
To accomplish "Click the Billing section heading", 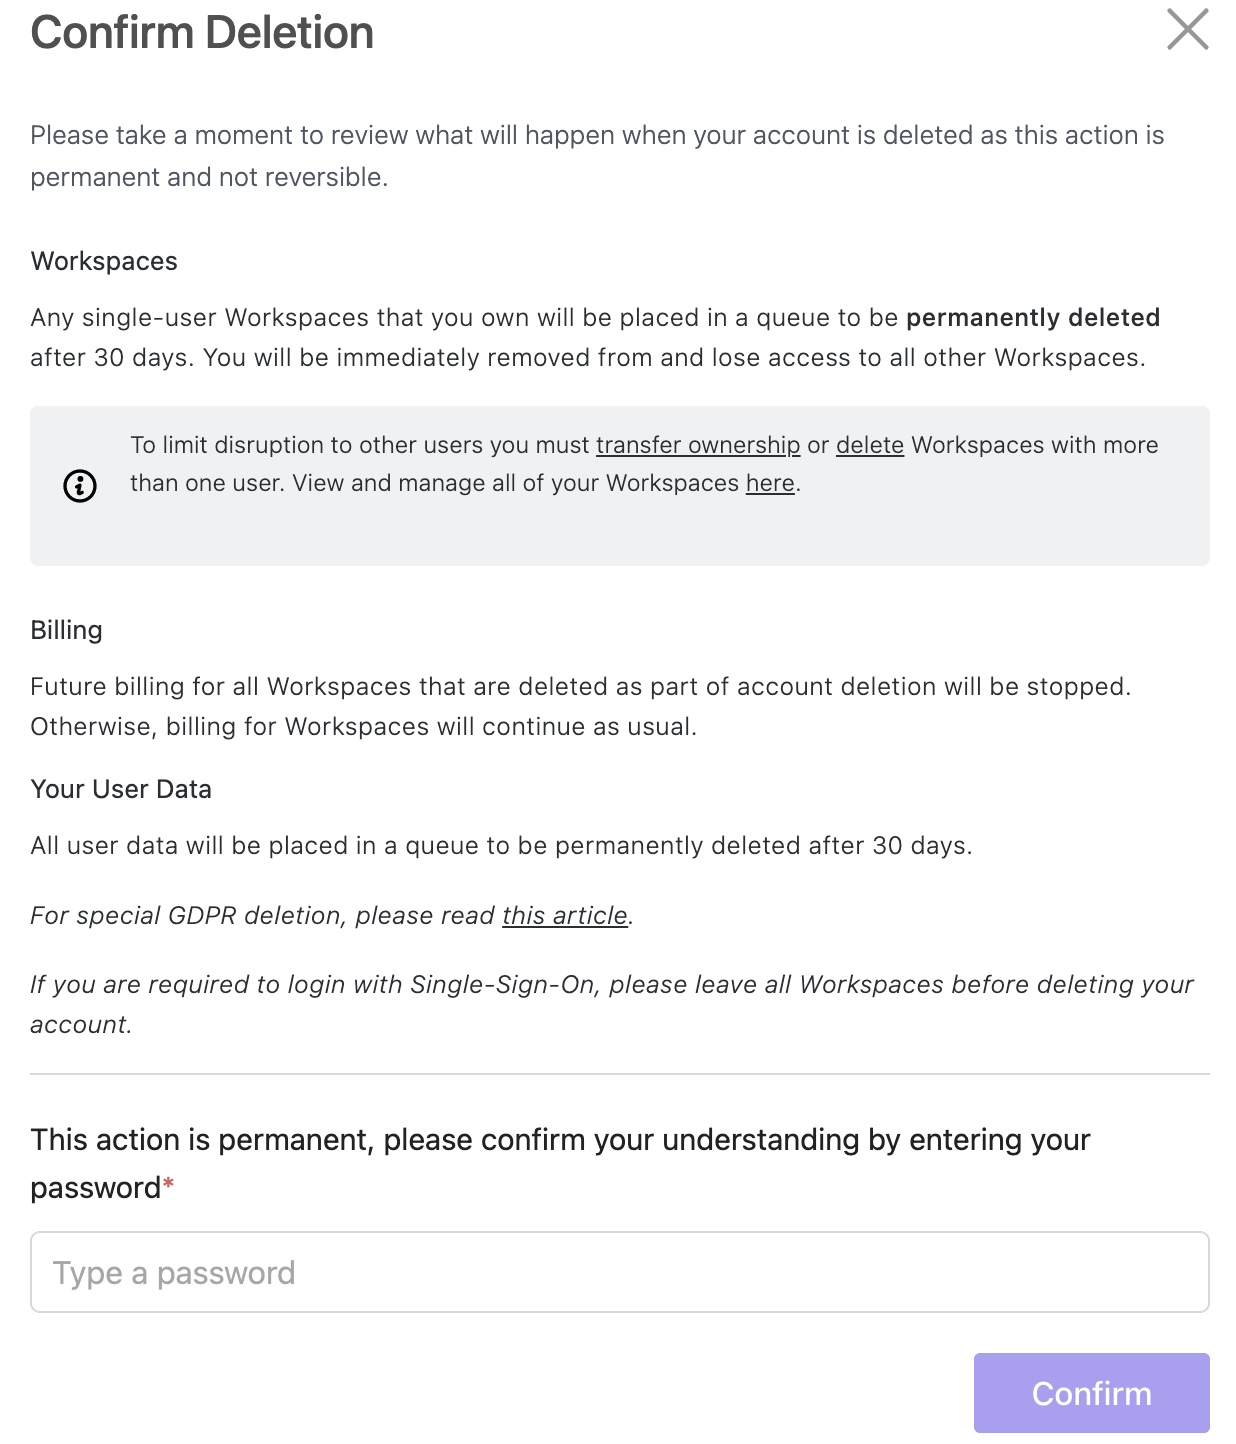I will pos(66,630).
